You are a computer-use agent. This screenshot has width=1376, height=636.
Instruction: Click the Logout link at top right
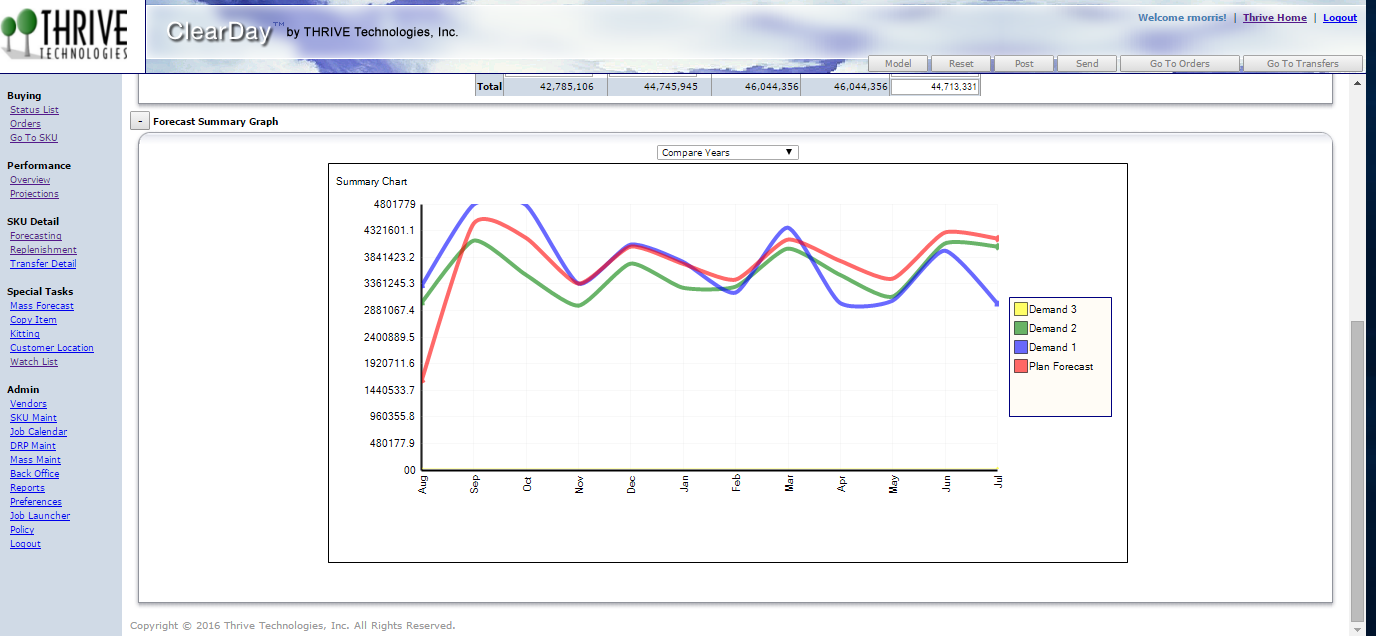point(1340,18)
